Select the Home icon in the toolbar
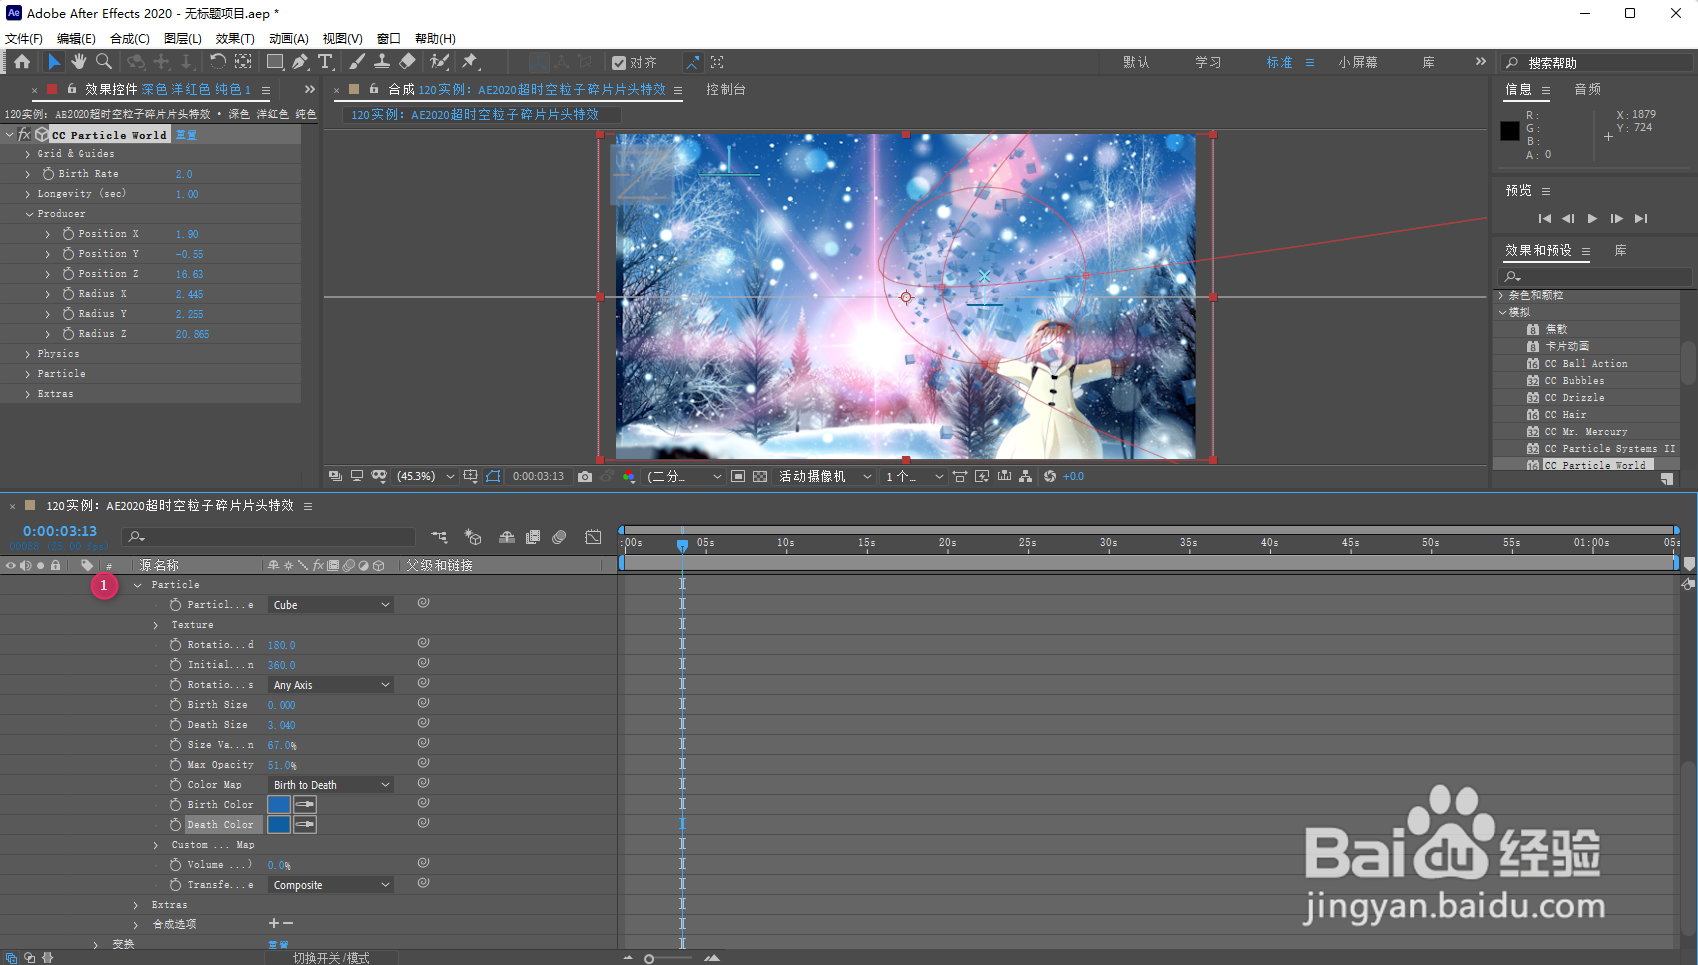The width and height of the screenshot is (1698, 965). [x=22, y=62]
